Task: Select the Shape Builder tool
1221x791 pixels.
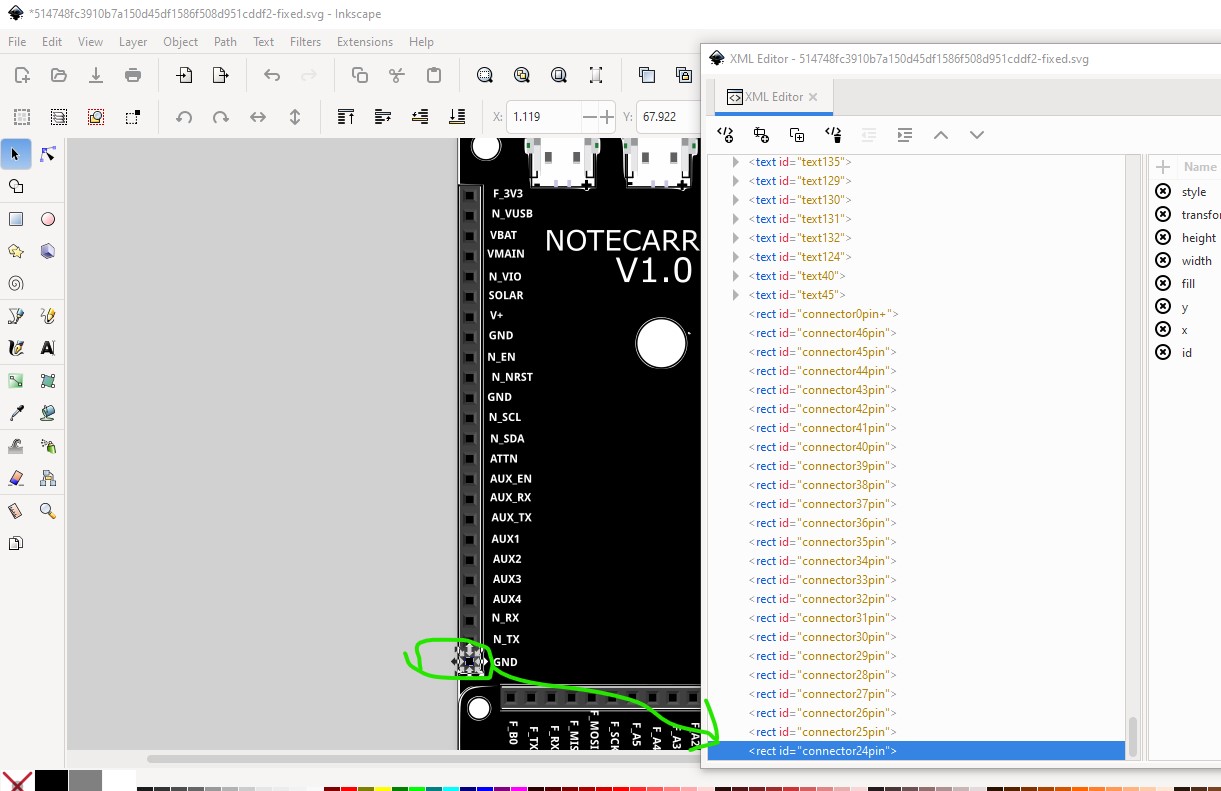Action: (x=15, y=186)
